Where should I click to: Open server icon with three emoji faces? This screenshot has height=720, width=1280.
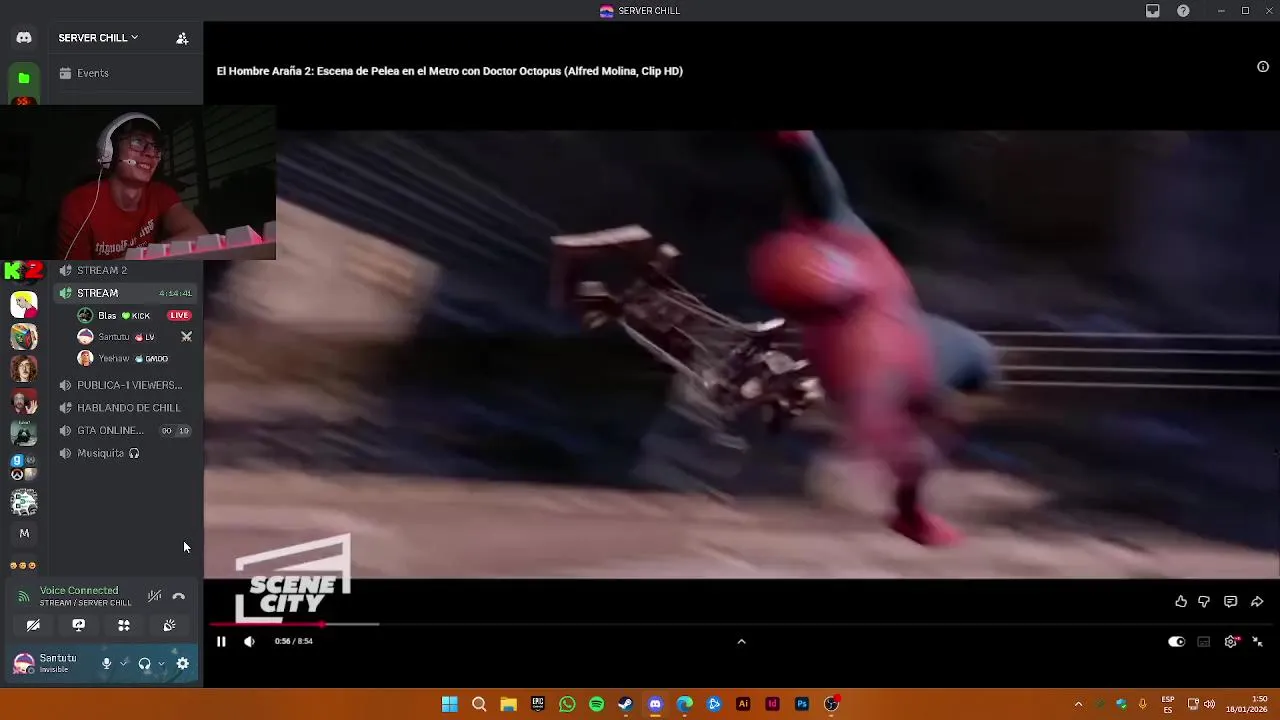[24, 566]
